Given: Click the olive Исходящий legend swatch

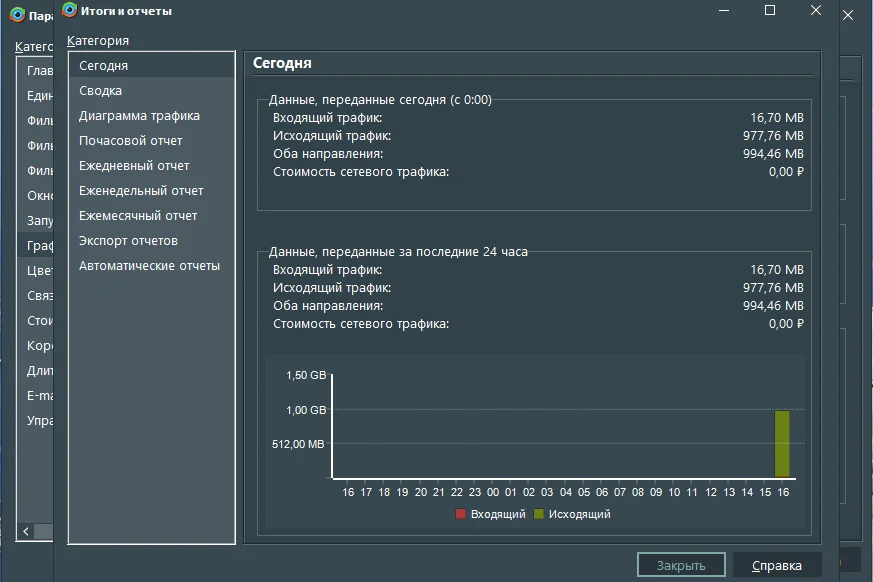Looking at the screenshot, I should (x=539, y=514).
